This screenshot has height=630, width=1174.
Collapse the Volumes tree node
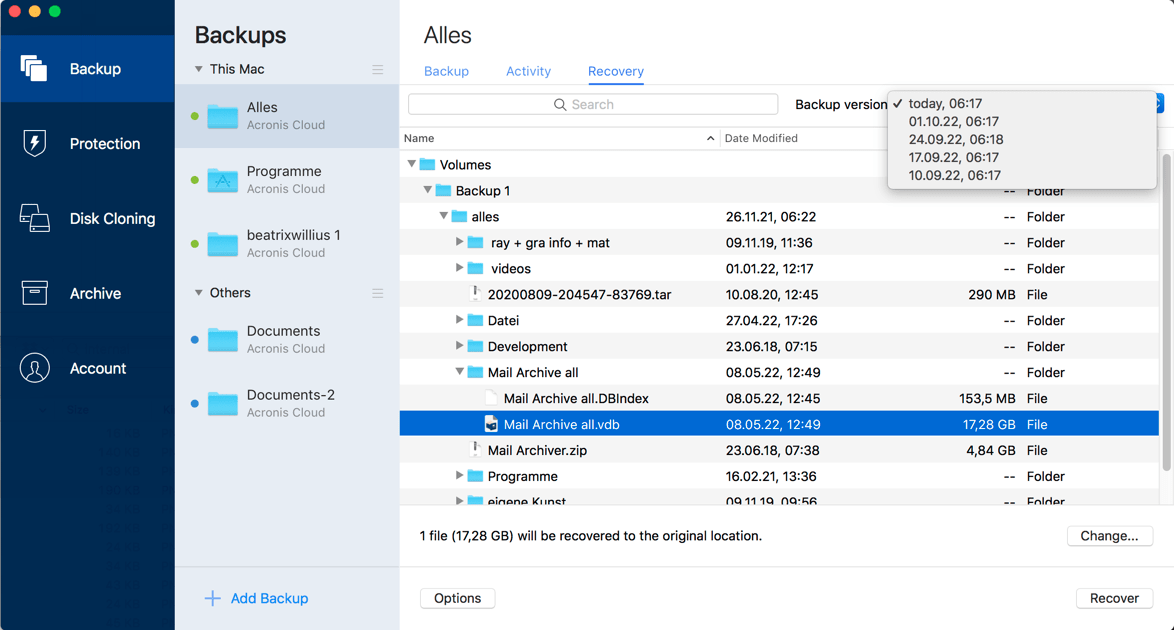point(412,164)
